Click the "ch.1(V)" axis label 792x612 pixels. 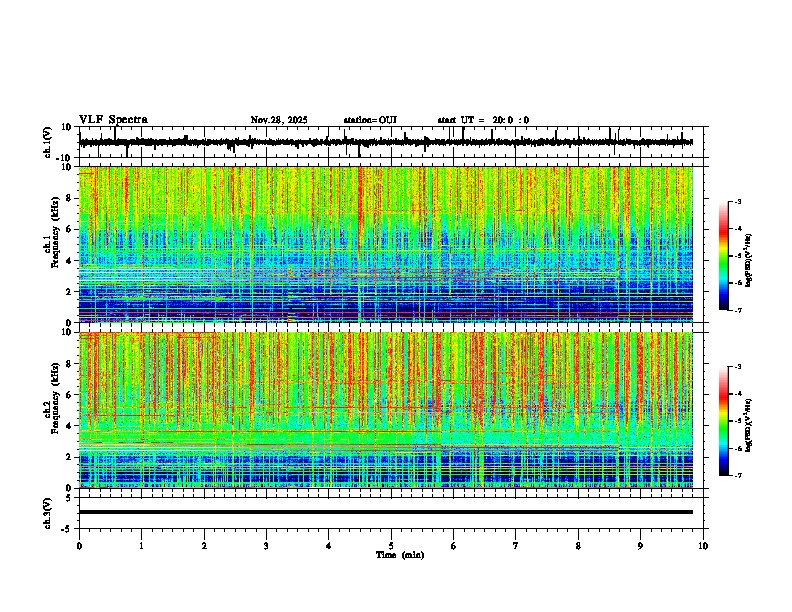(x=48, y=142)
